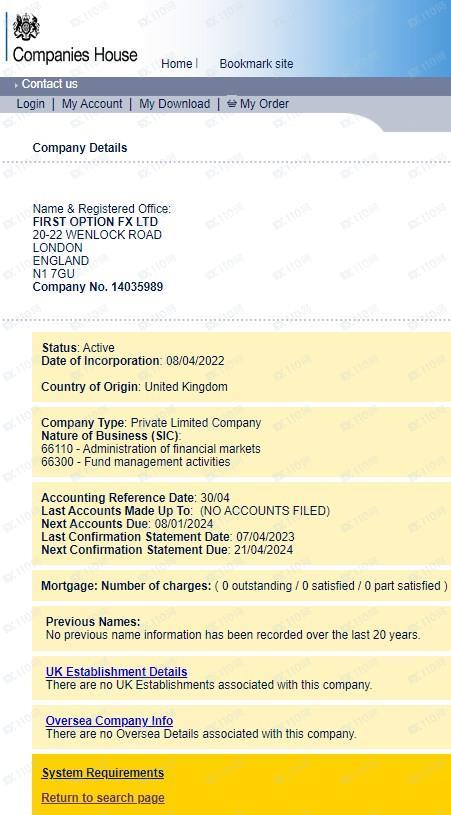Click the 66110 Administration of financial markets line
This screenshot has width=451, height=815.
coord(151,449)
